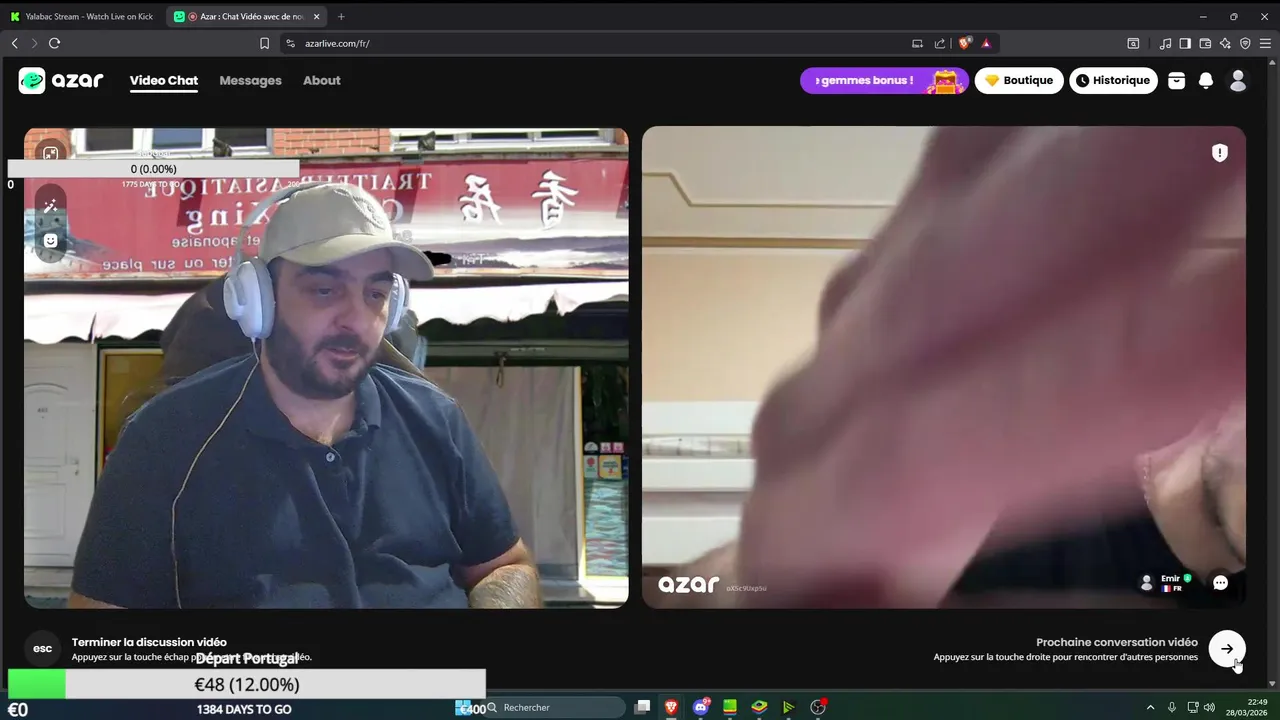
Task: Open a new browser tab
Action: [341, 17]
